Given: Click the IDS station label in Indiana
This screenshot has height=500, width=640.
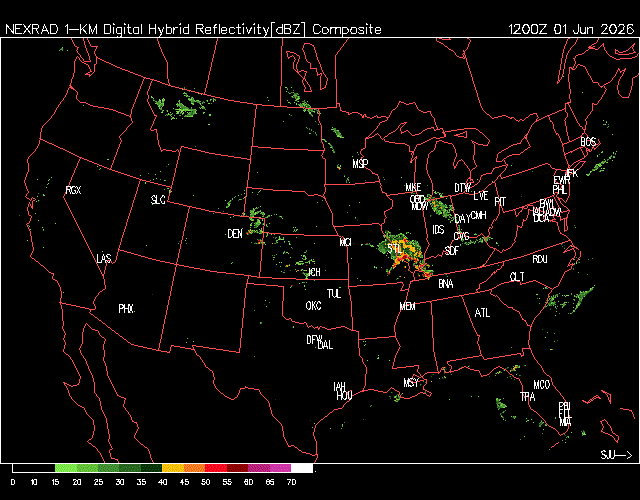Looking at the screenshot, I should click(438, 230).
